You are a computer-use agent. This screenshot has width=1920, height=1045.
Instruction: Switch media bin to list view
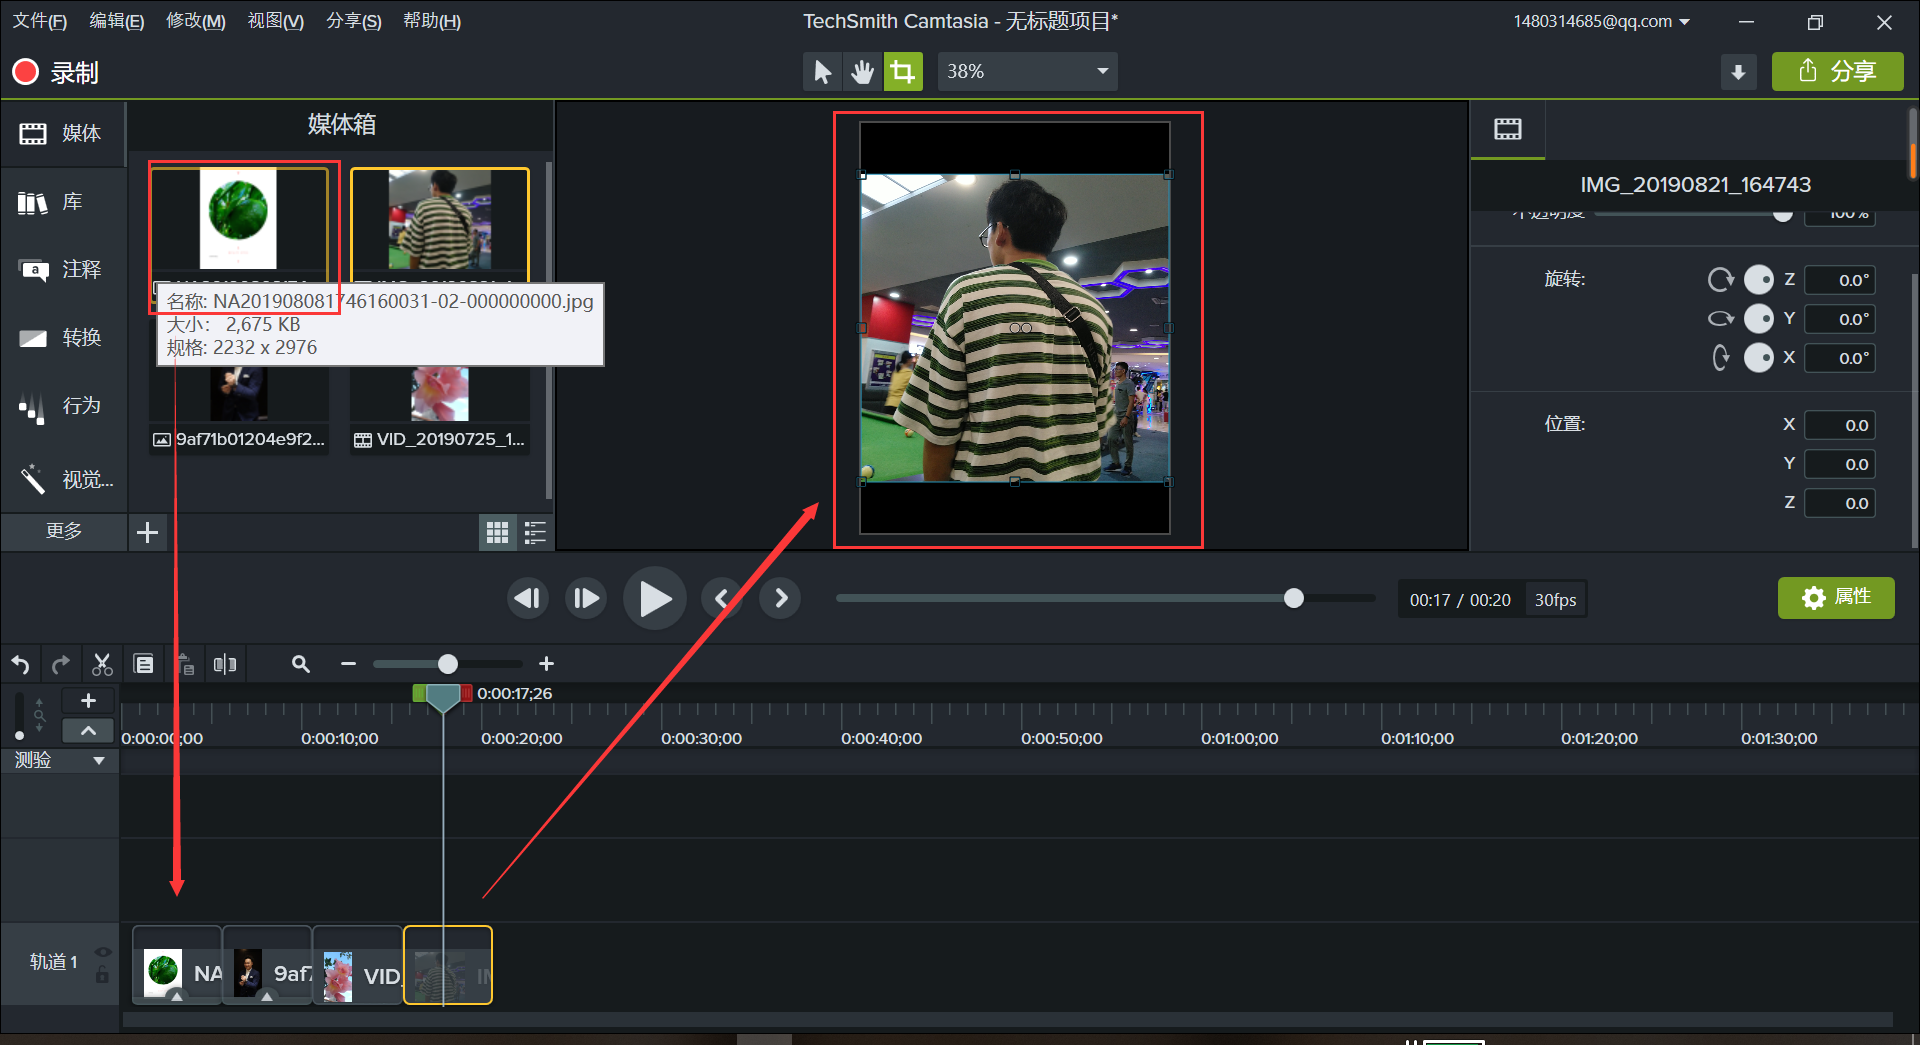click(x=535, y=532)
